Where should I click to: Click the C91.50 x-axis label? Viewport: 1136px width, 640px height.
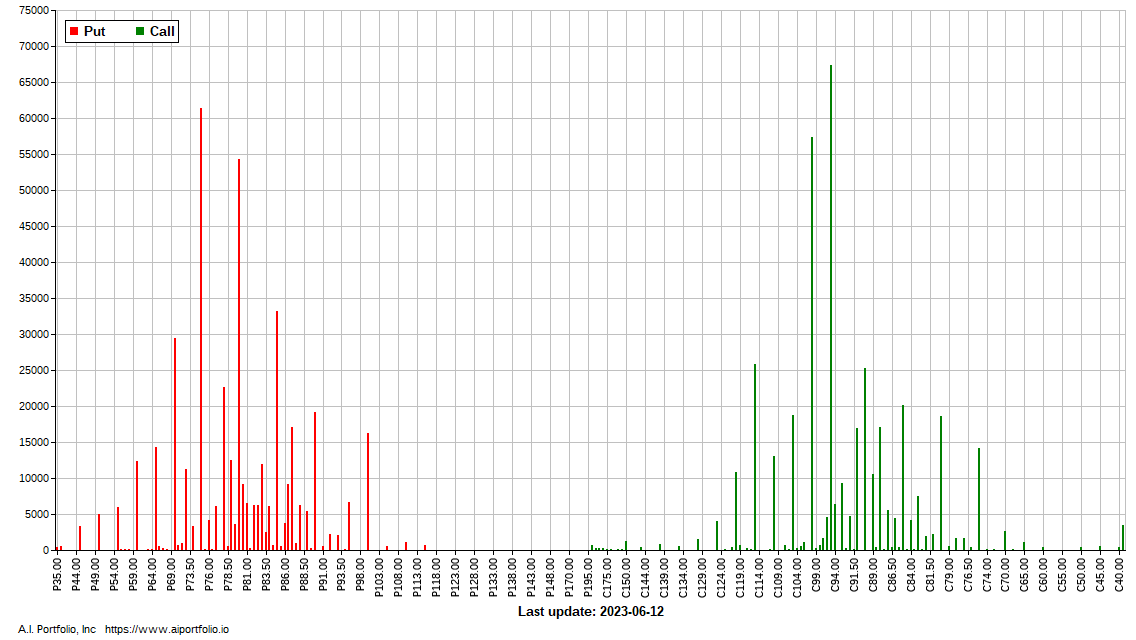(853, 575)
